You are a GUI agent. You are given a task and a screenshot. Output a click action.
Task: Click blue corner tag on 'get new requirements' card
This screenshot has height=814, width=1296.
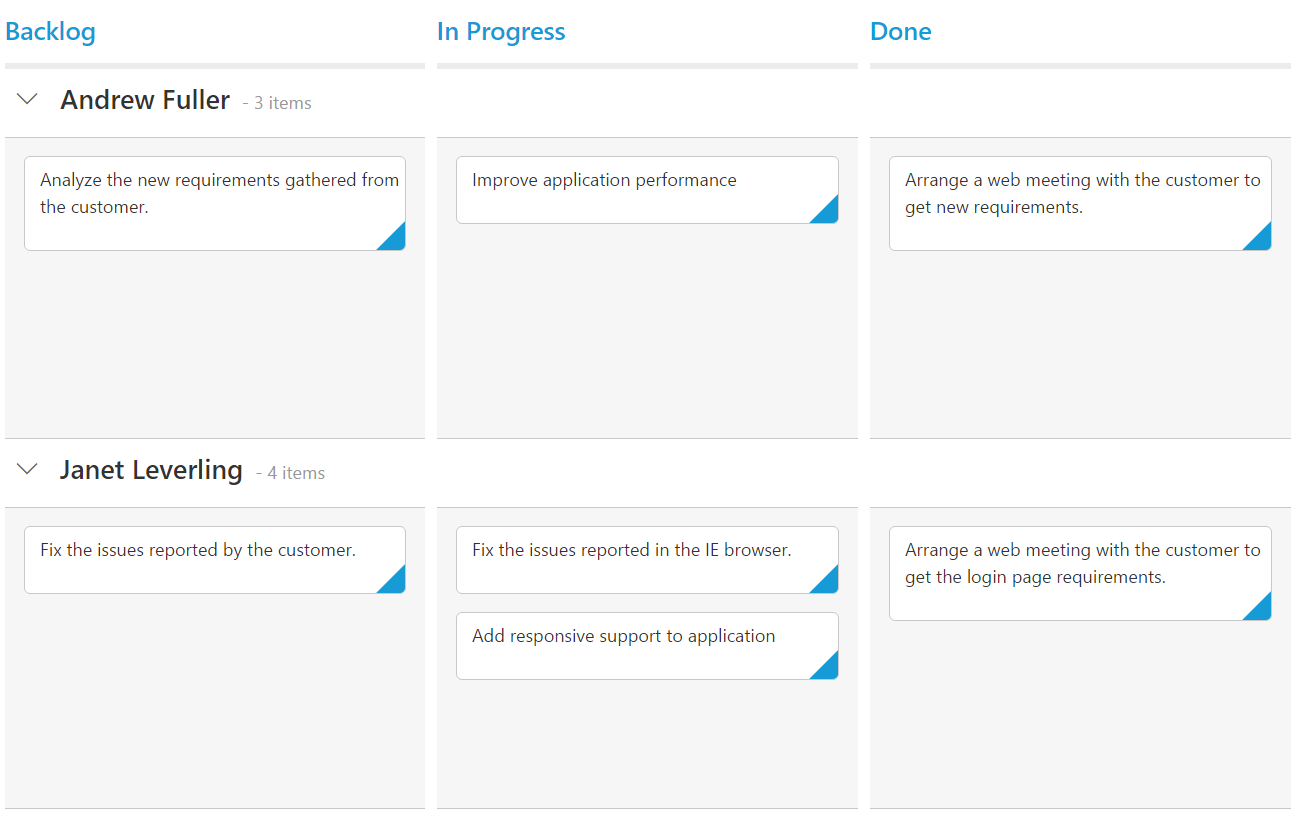[1261, 240]
